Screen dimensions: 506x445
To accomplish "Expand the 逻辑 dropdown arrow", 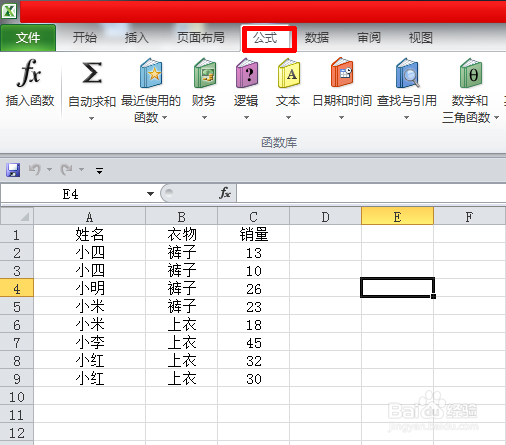I will (x=246, y=117).
